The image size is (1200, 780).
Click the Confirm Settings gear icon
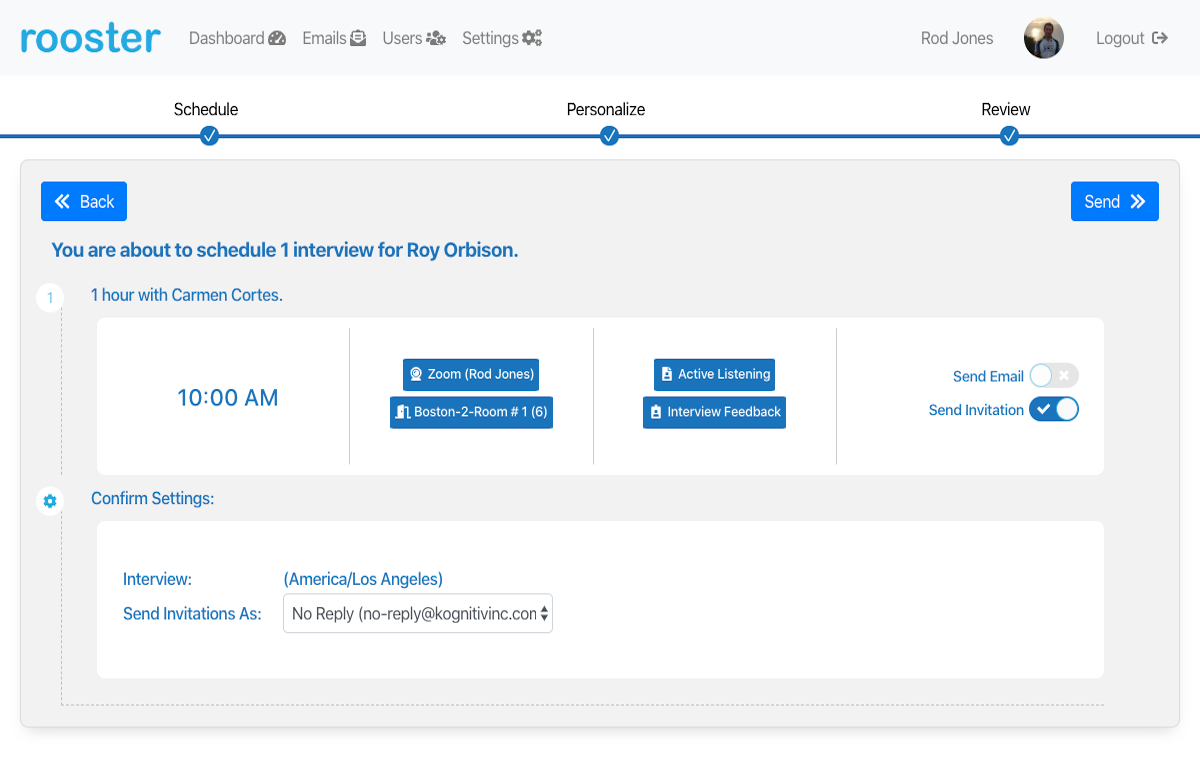coord(50,501)
